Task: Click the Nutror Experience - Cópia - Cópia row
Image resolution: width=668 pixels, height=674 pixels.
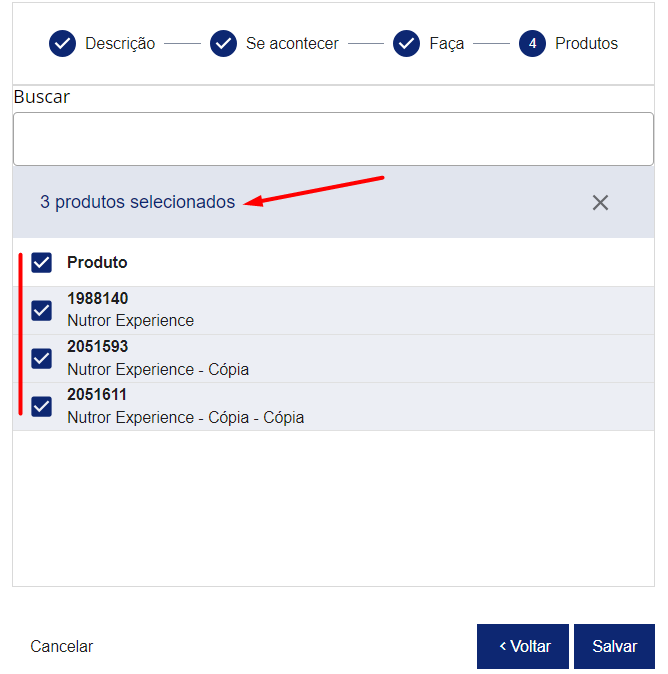Action: (334, 407)
